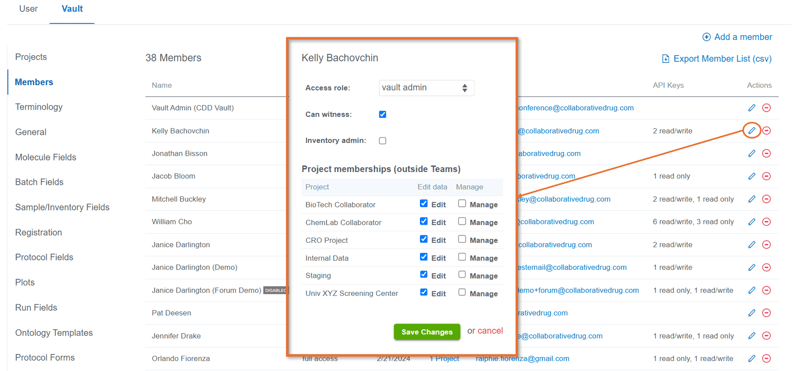Check Manage for CRO Project
The image size is (800, 371).
coord(462,239)
